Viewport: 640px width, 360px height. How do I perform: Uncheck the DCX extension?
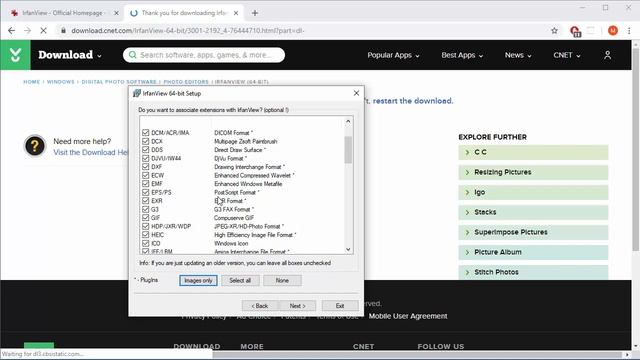point(146,141)
